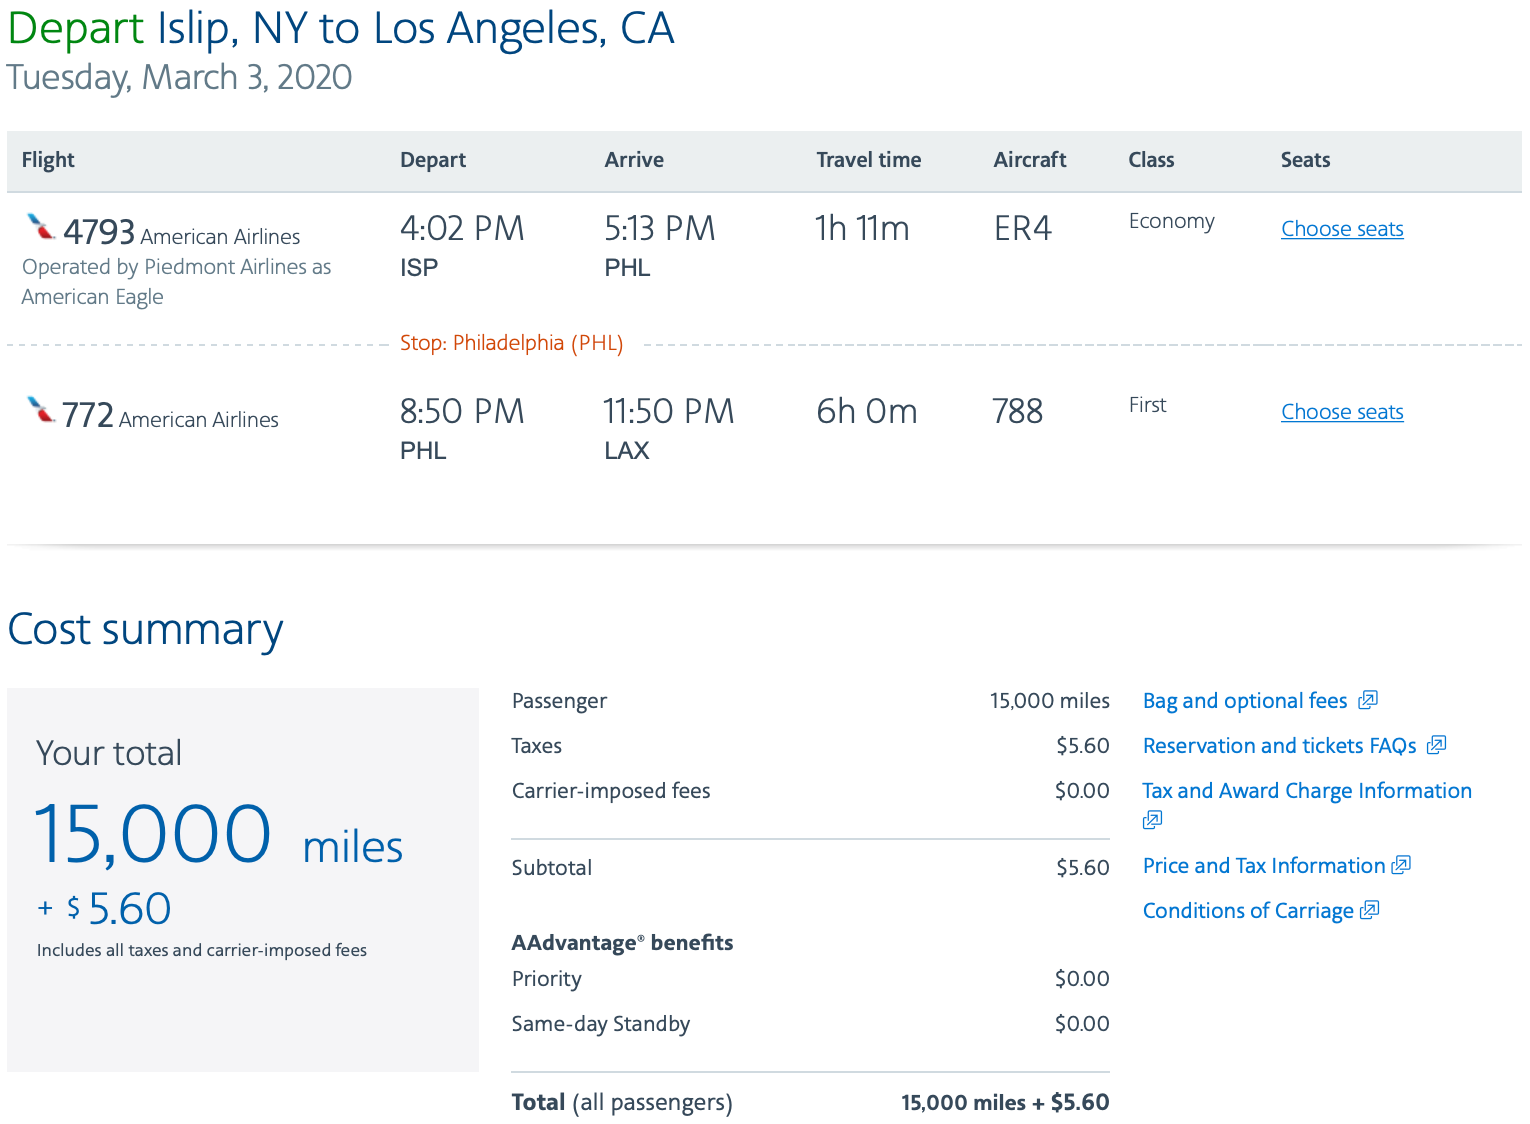The height and width of the screenshot is (1124, 1530).
Task: Click the 6h 0m travel time
Action: [x=866, y=412]
